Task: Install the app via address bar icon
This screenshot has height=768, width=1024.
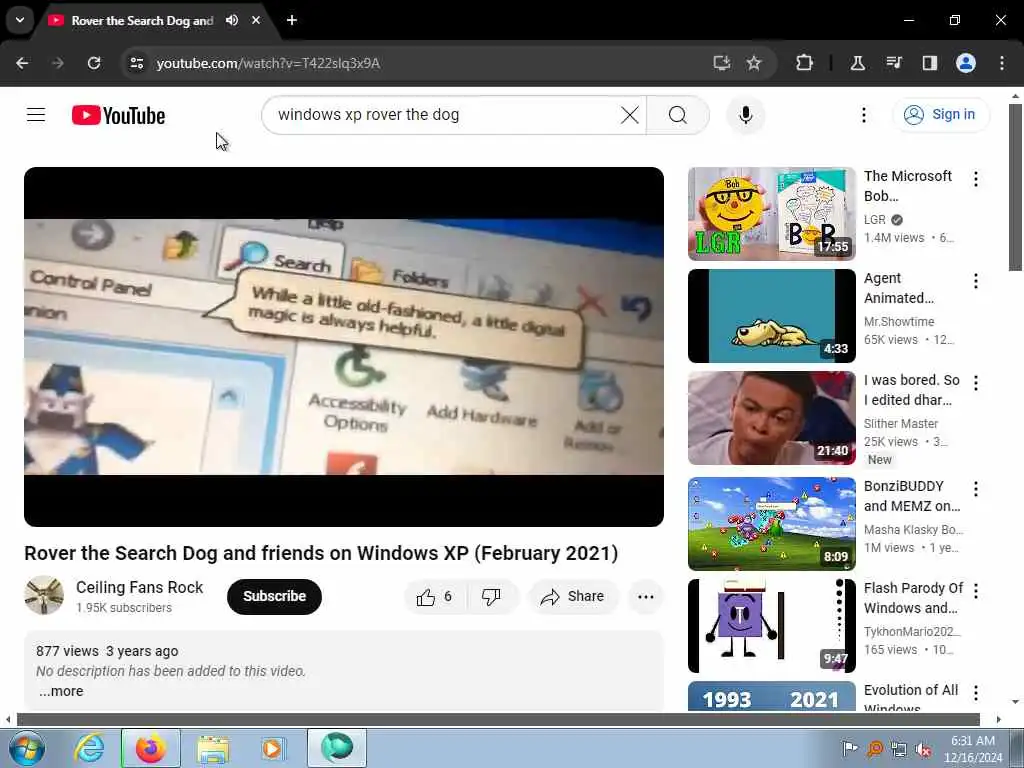Action: point(721,63)
